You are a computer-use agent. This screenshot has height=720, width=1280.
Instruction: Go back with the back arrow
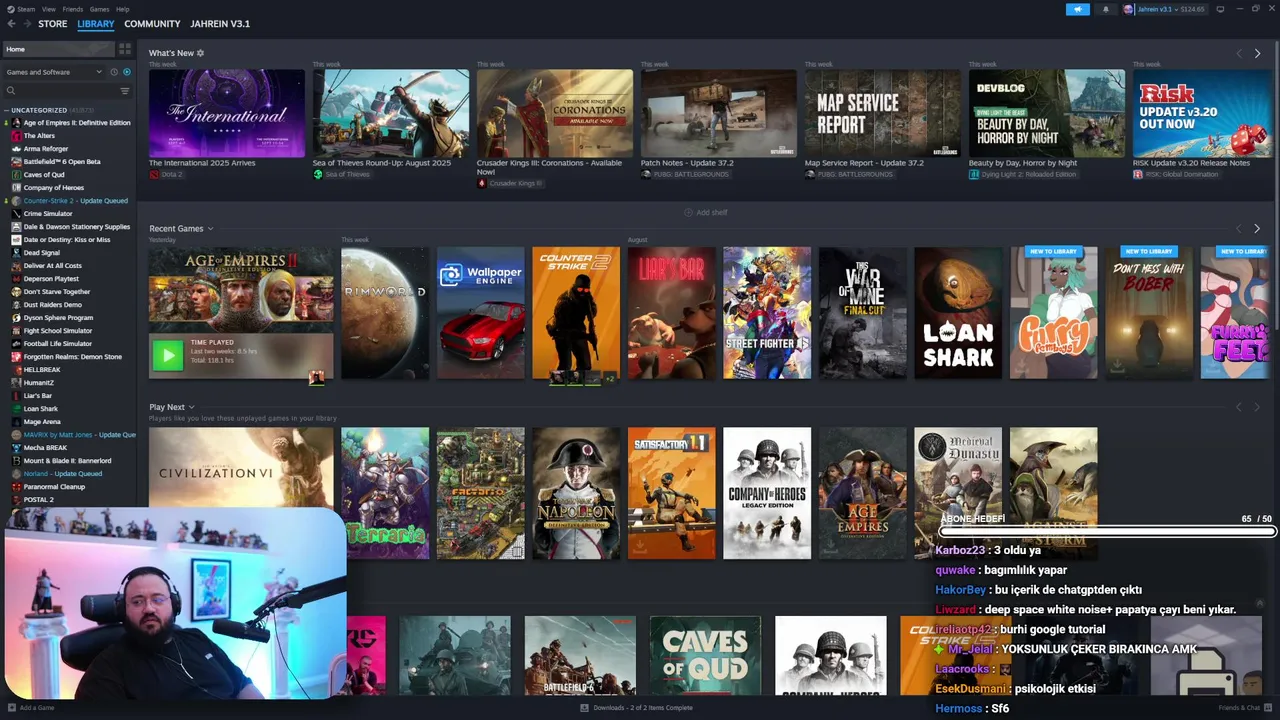click(13, 24)
